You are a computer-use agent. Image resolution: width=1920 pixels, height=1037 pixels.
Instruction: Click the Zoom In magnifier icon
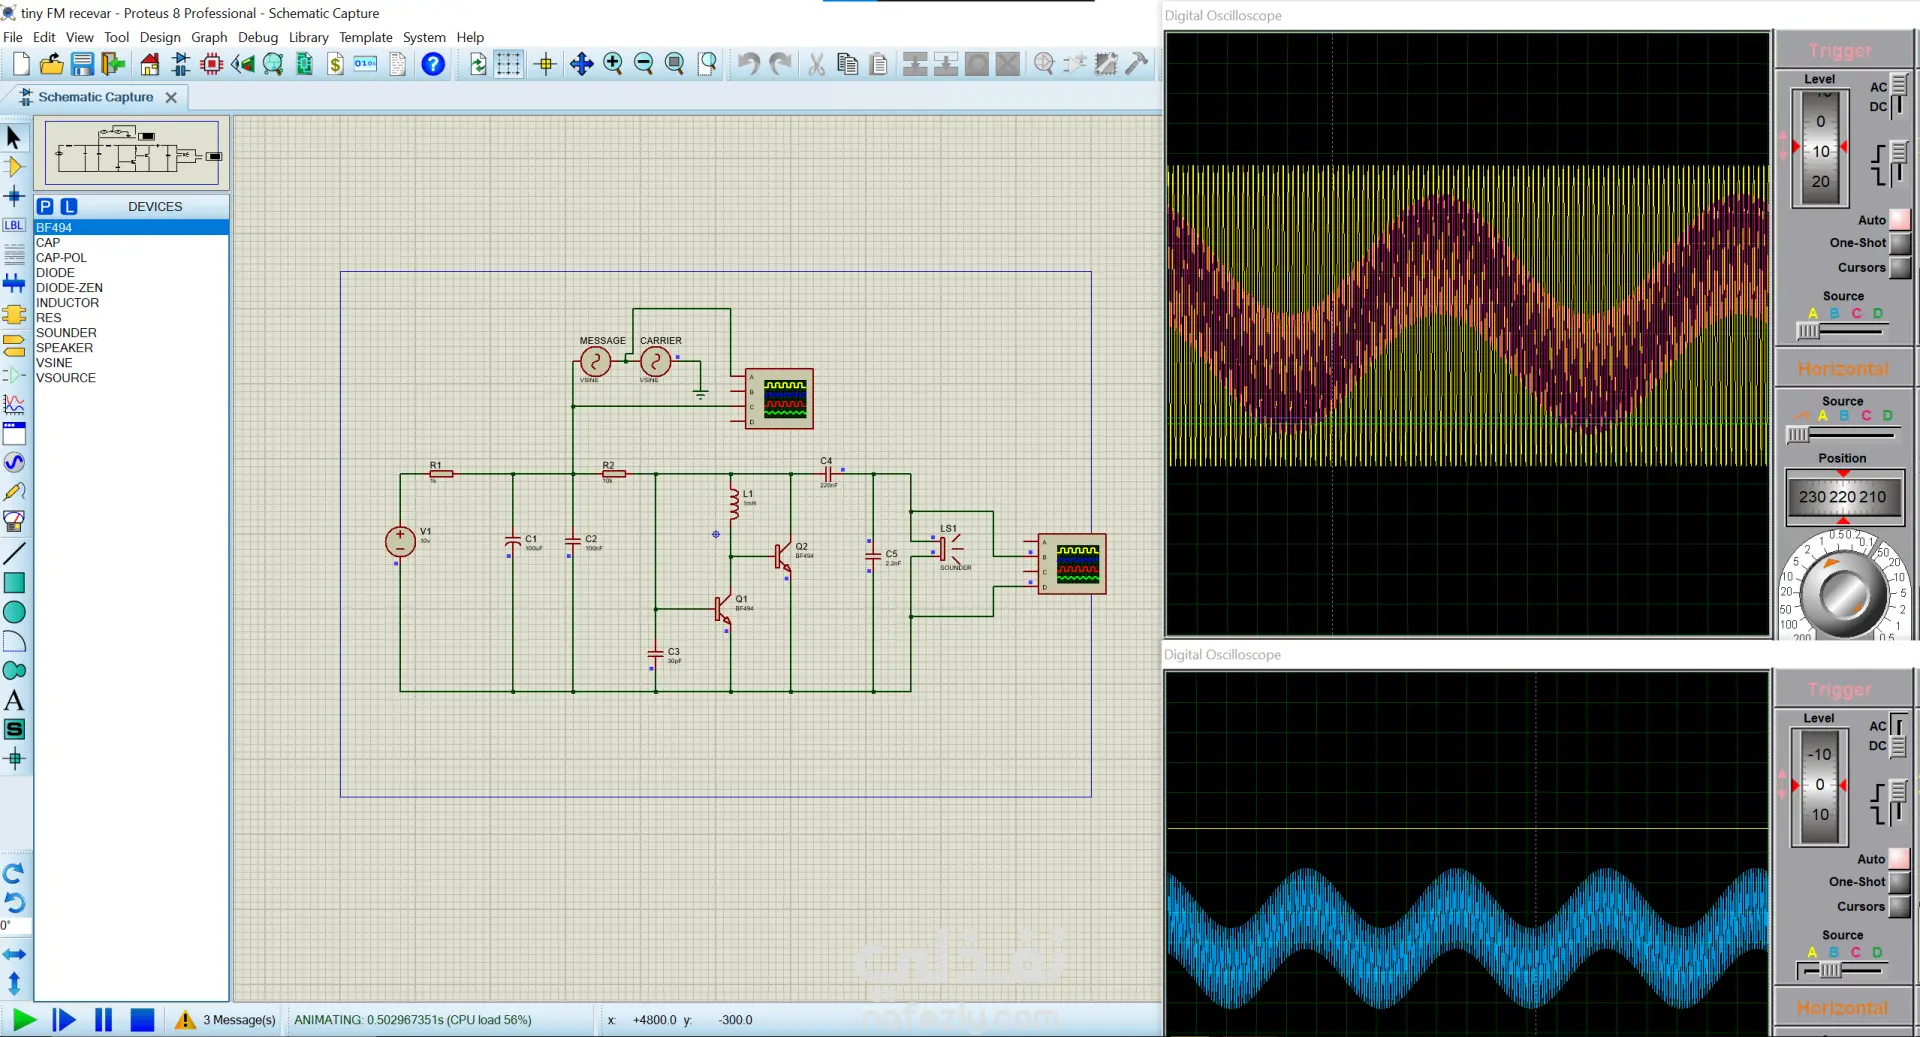(613, 64)
